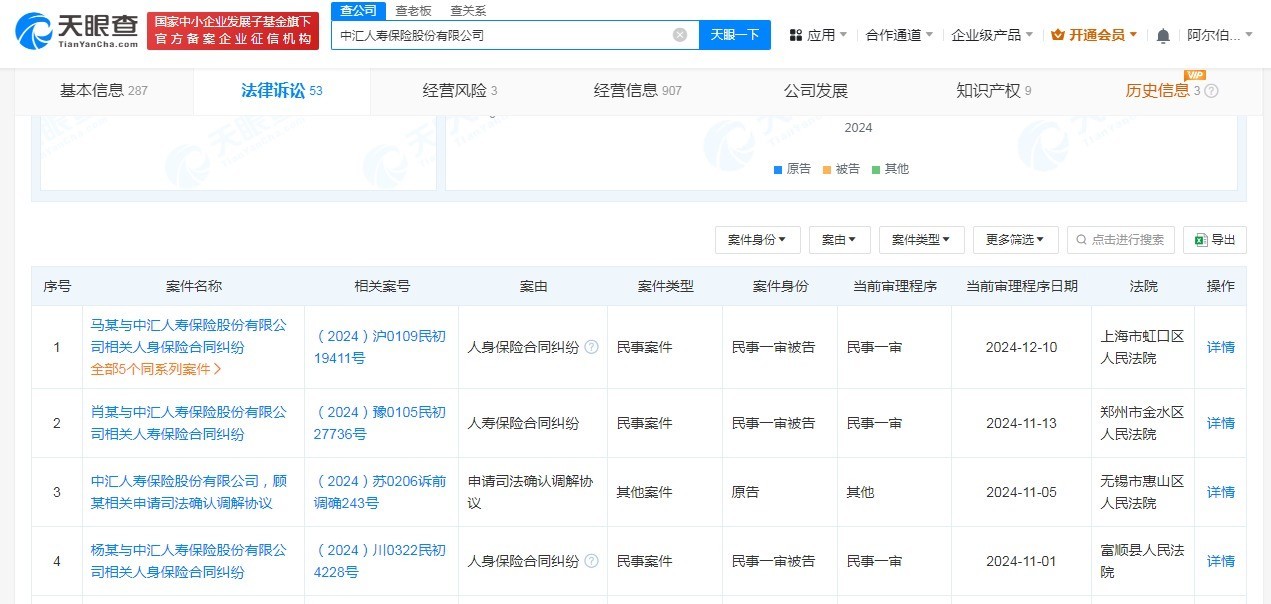Open the notification bell
Screen dimensions: 1271x604
(x=1163, y=35)
